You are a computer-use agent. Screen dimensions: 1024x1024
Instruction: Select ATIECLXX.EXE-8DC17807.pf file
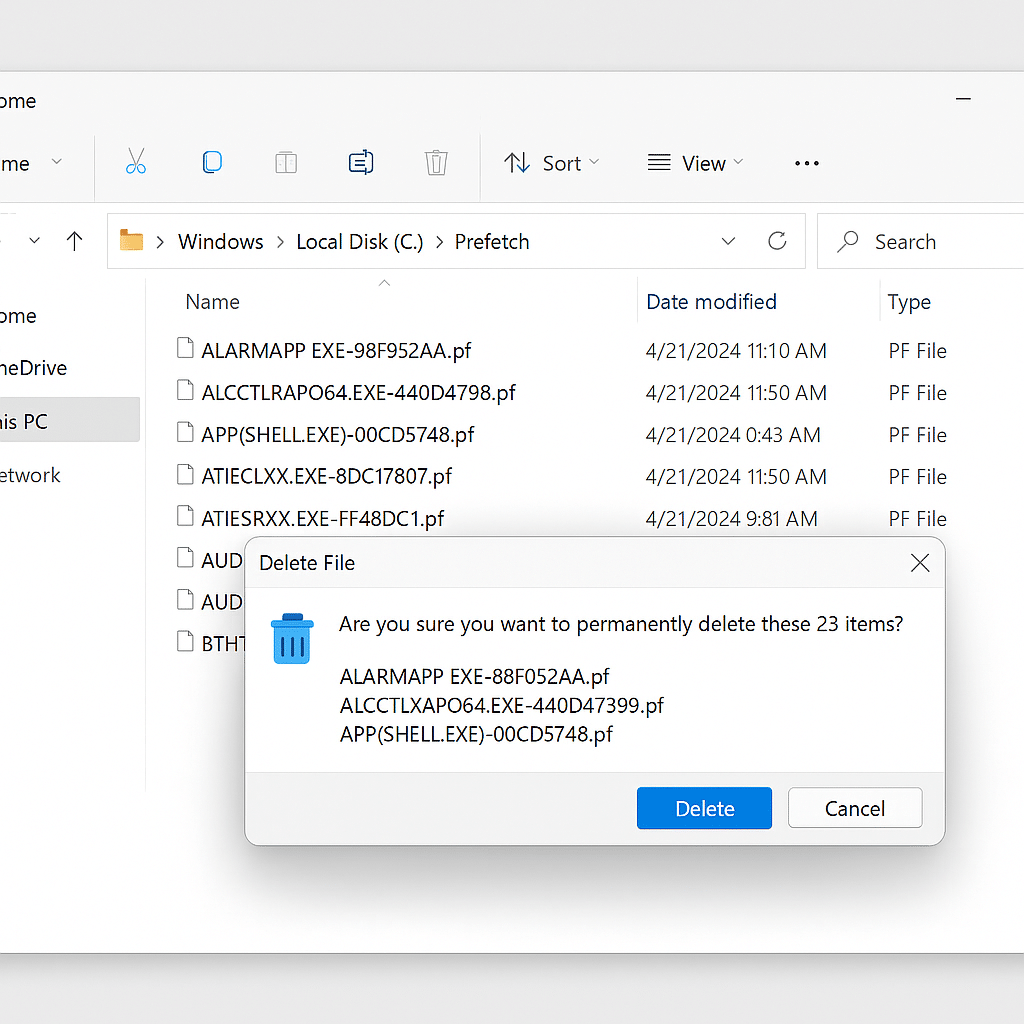point(327,477)
